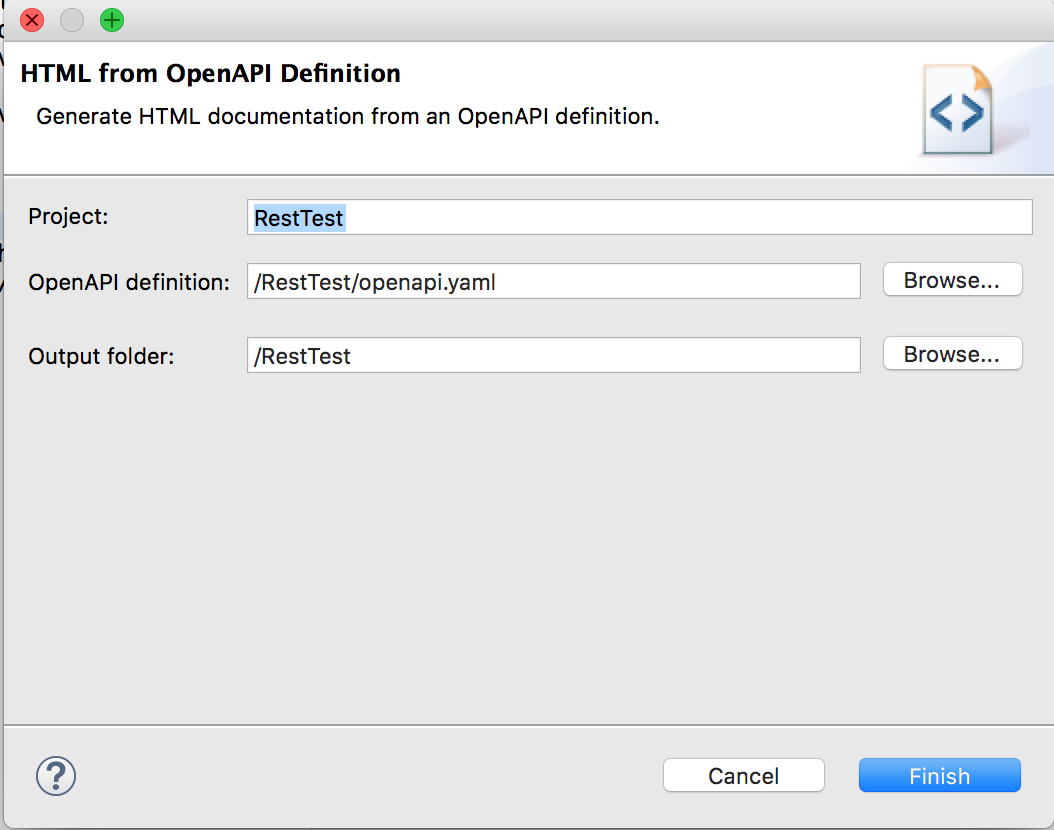1054x830 pixels.
Task: Click the /RestTest/openapi.yaml path text
Action: [x=373, y=282]
